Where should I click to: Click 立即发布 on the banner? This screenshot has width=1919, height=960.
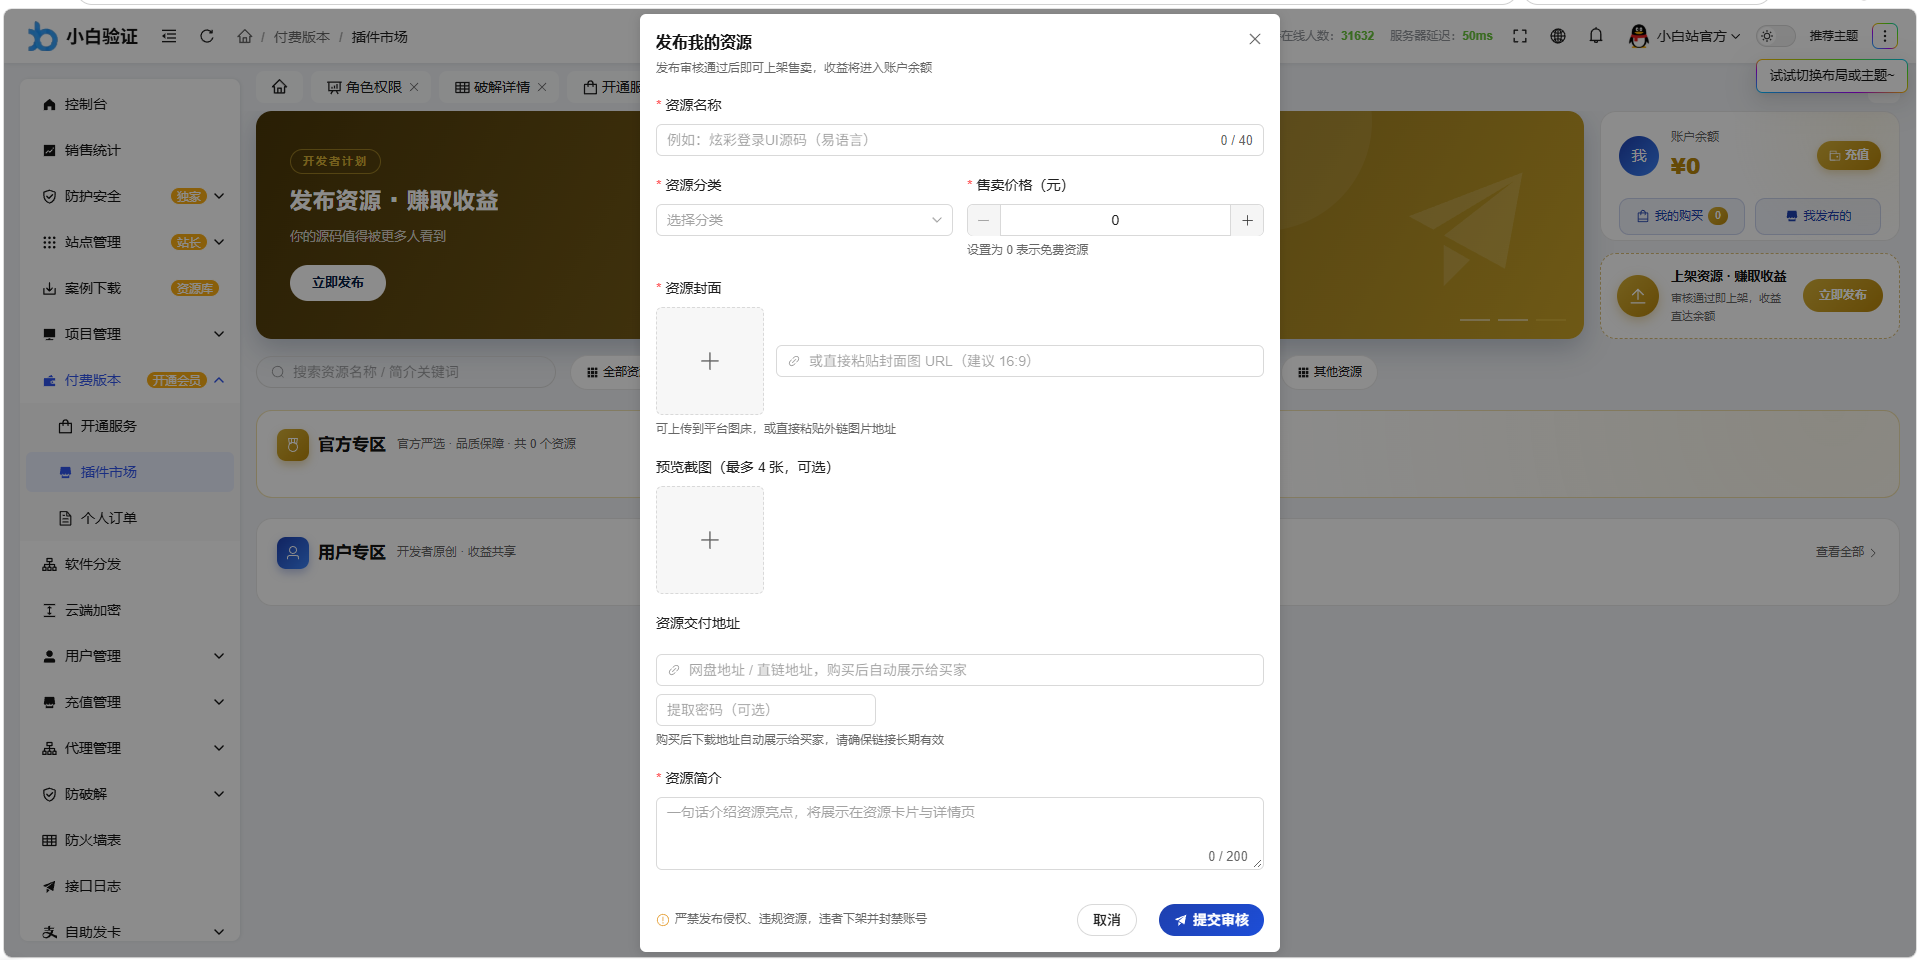point(338,283)
